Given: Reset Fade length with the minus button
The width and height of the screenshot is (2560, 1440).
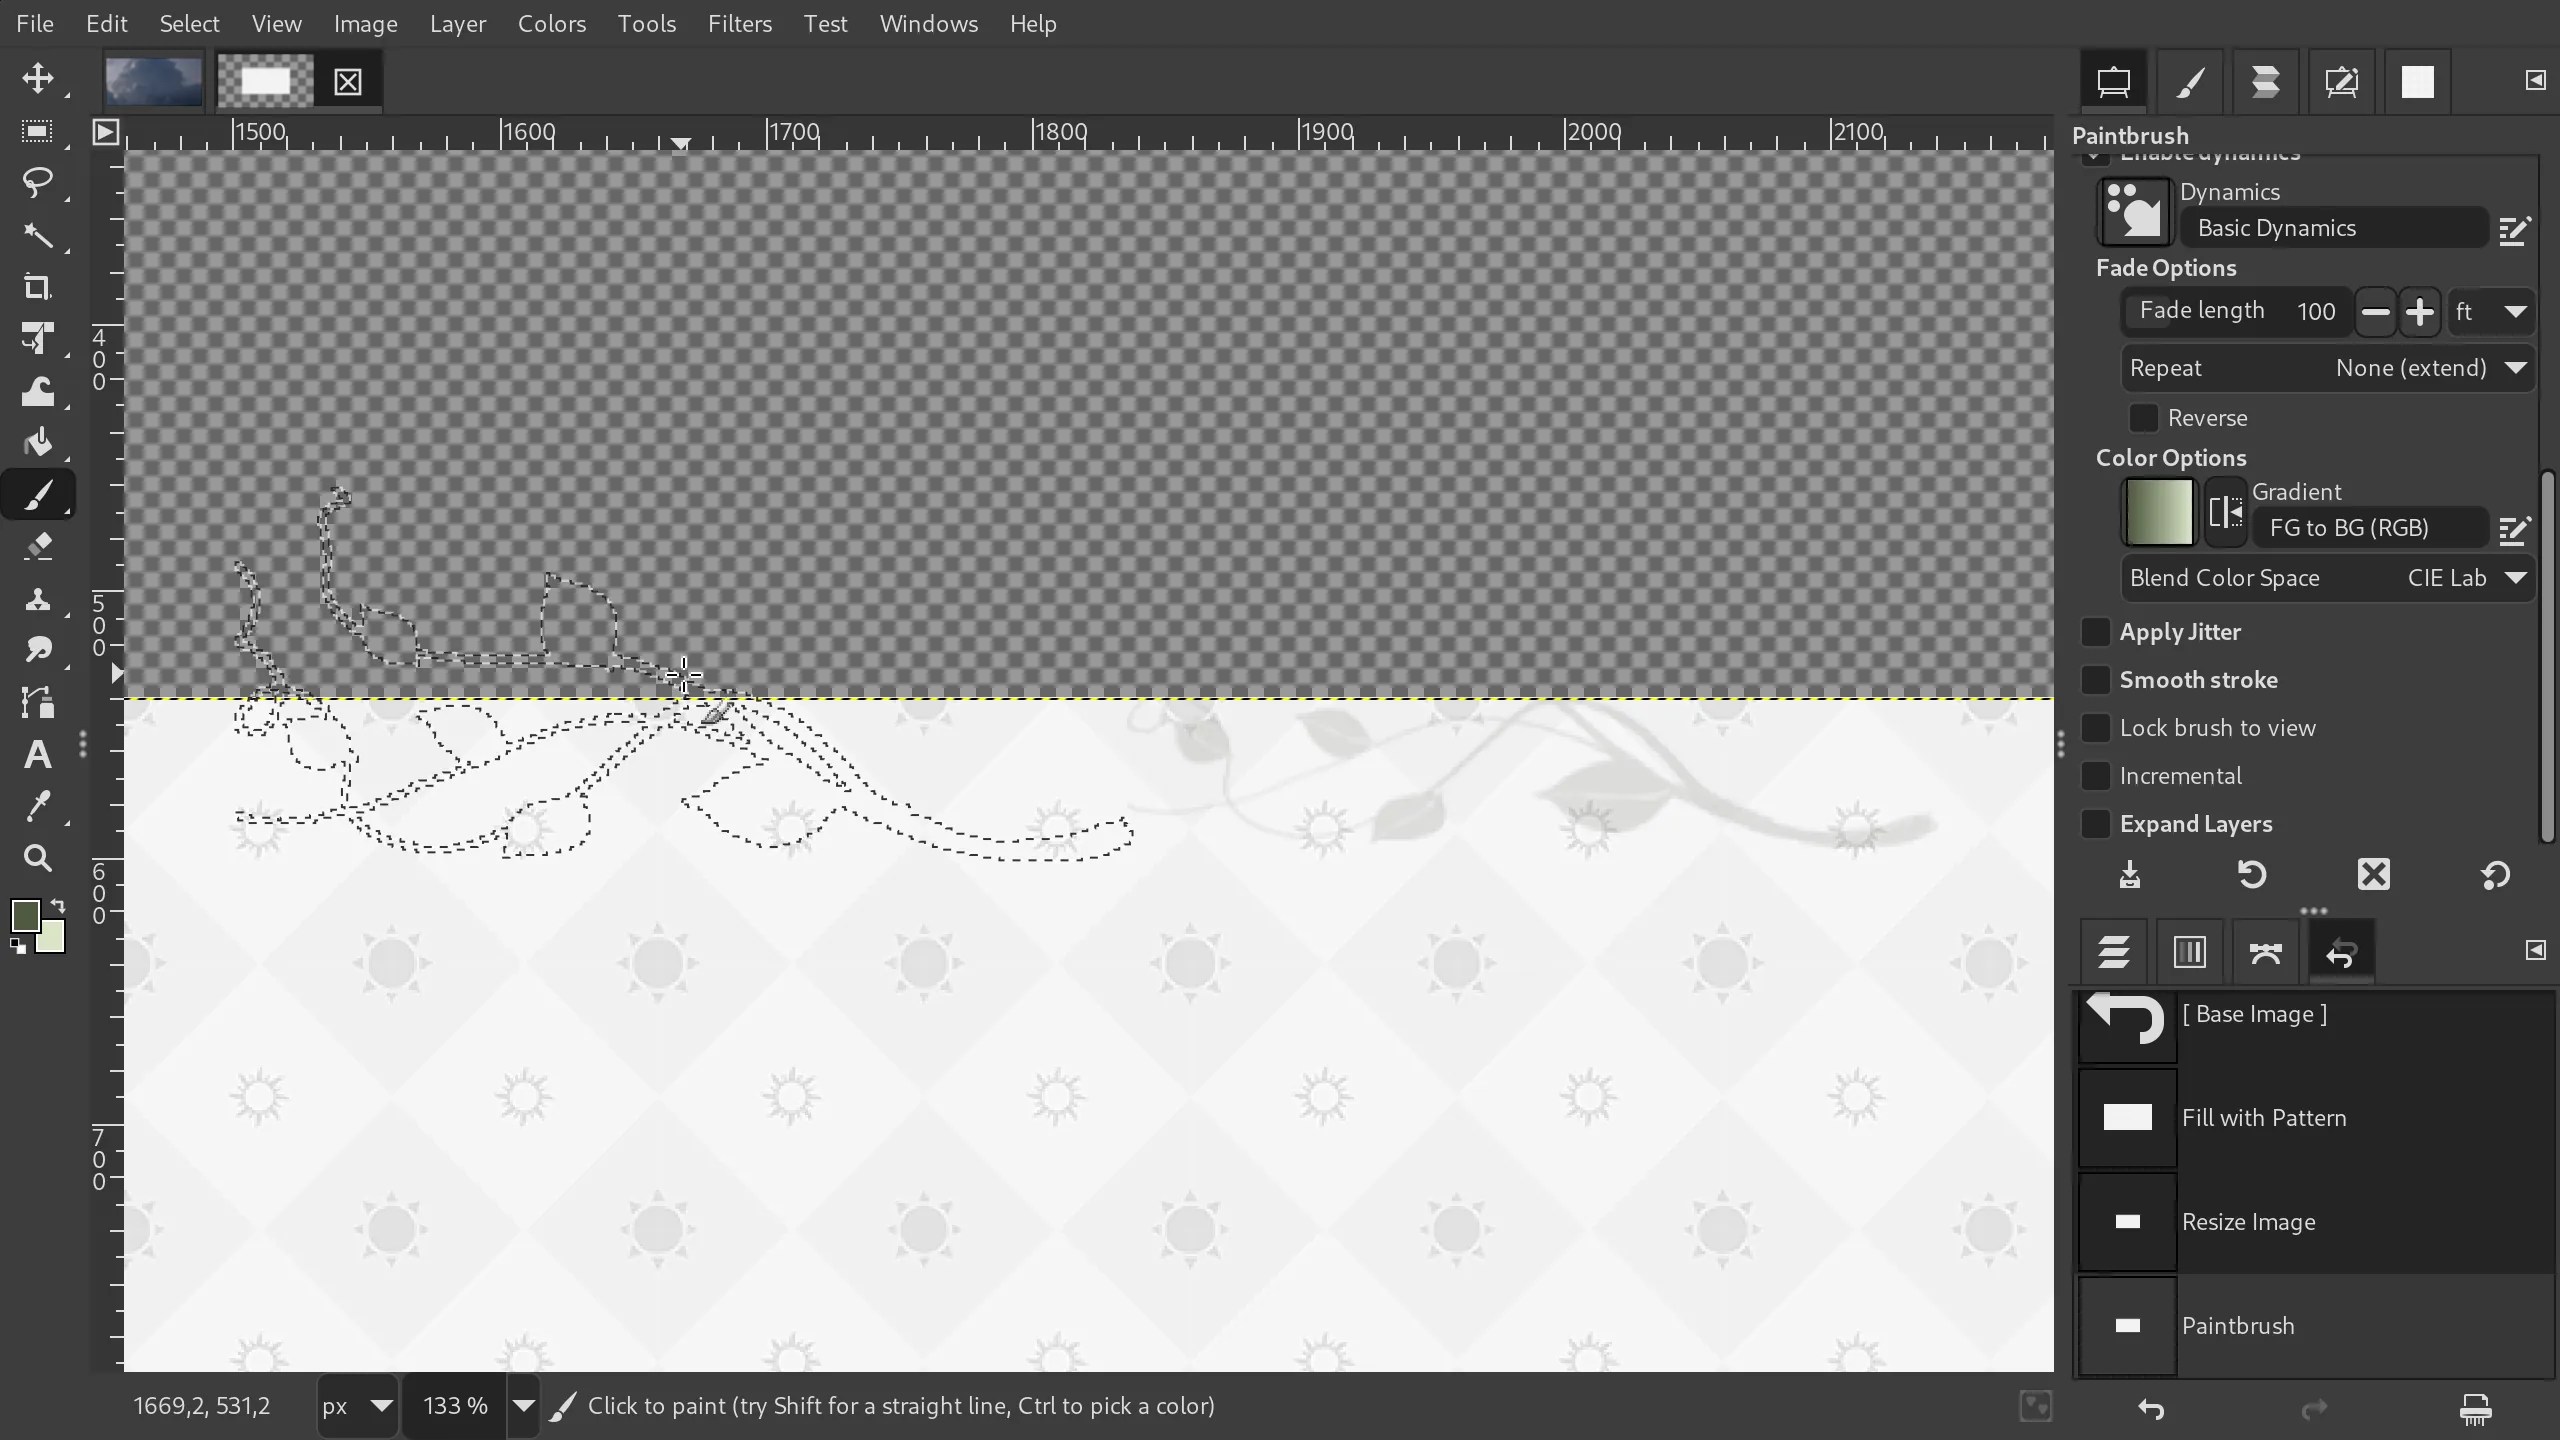Looking at the screenshot, I should (2374, 311).
